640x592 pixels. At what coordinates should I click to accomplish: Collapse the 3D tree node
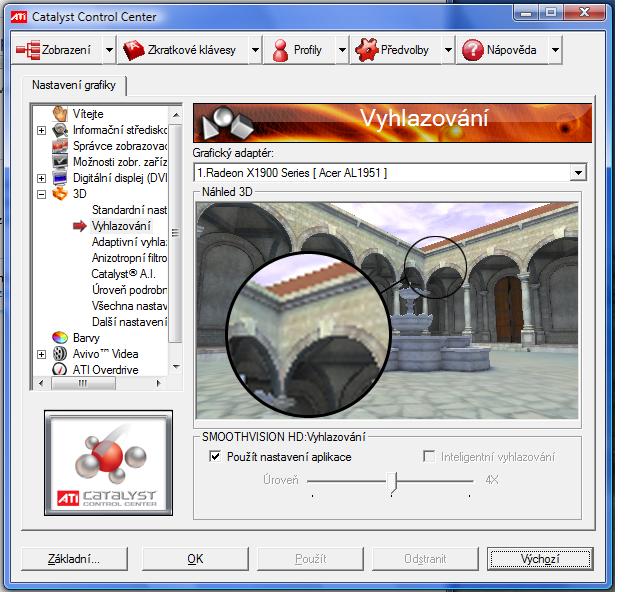tap(41, 194)
